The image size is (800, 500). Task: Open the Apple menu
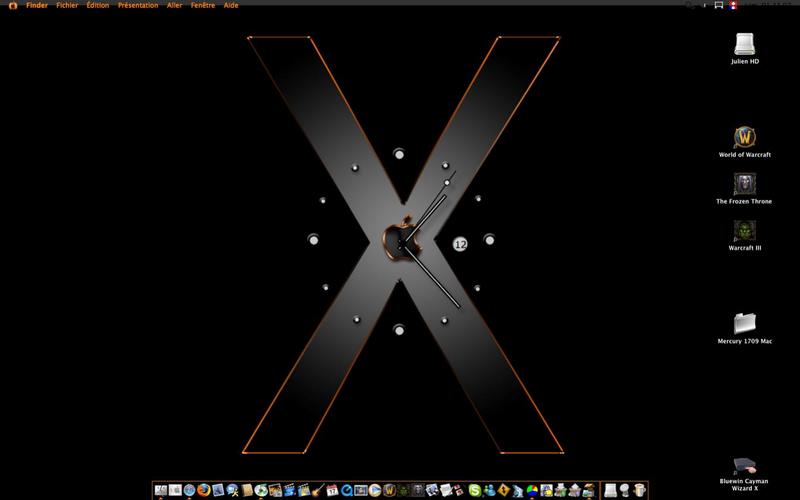pos(12,5)
